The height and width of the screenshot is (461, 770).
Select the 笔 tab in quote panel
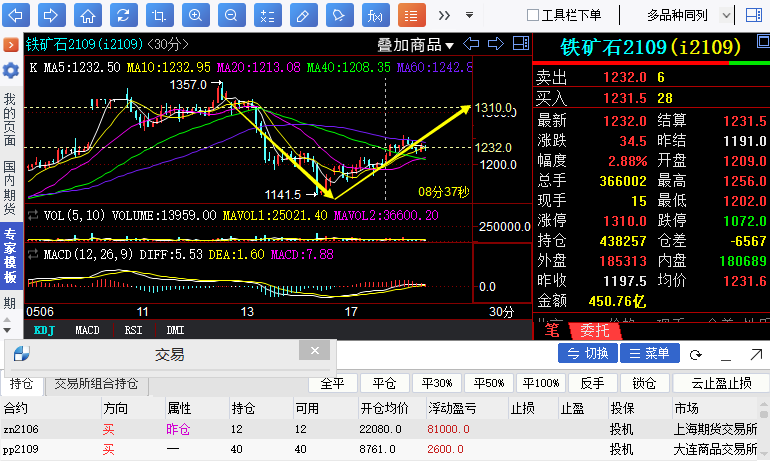552,330
